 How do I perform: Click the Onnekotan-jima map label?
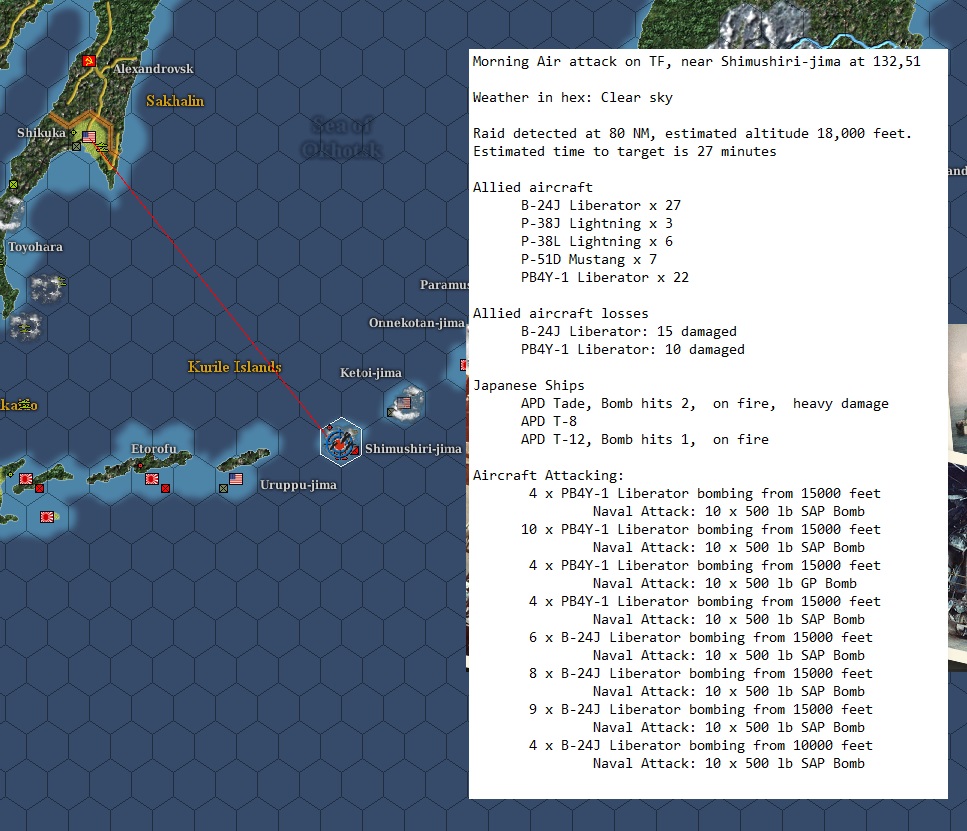416,323
